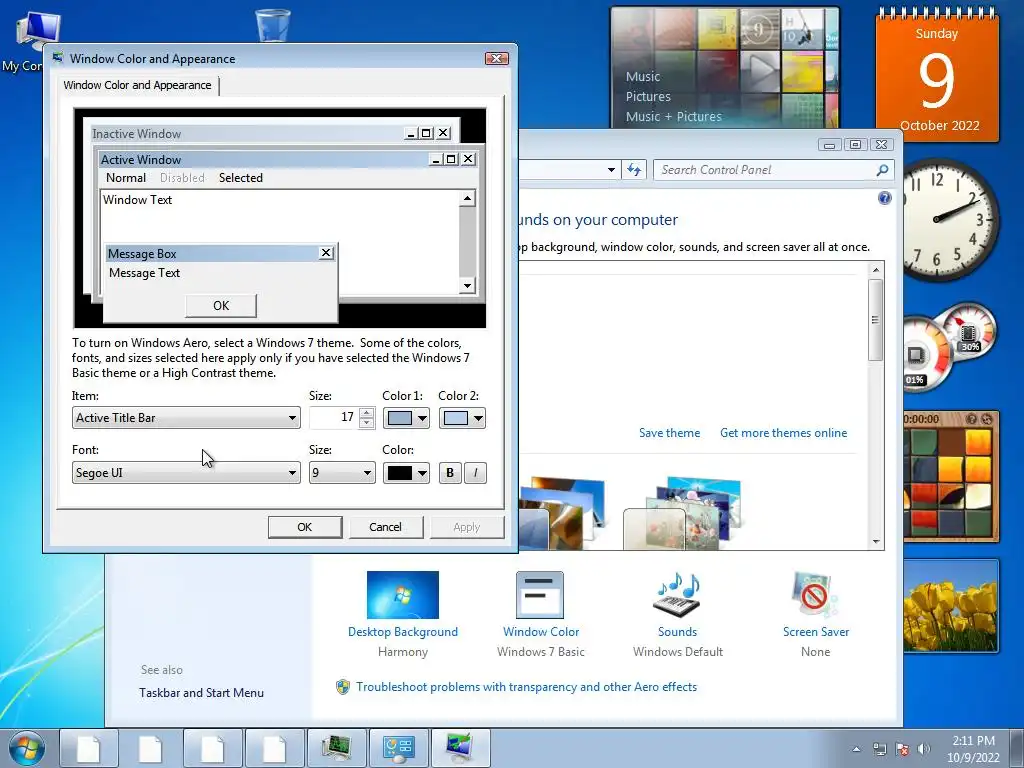Click Disabled menu in preview Active Window
1024x768 pixels.
pos(182,178)
